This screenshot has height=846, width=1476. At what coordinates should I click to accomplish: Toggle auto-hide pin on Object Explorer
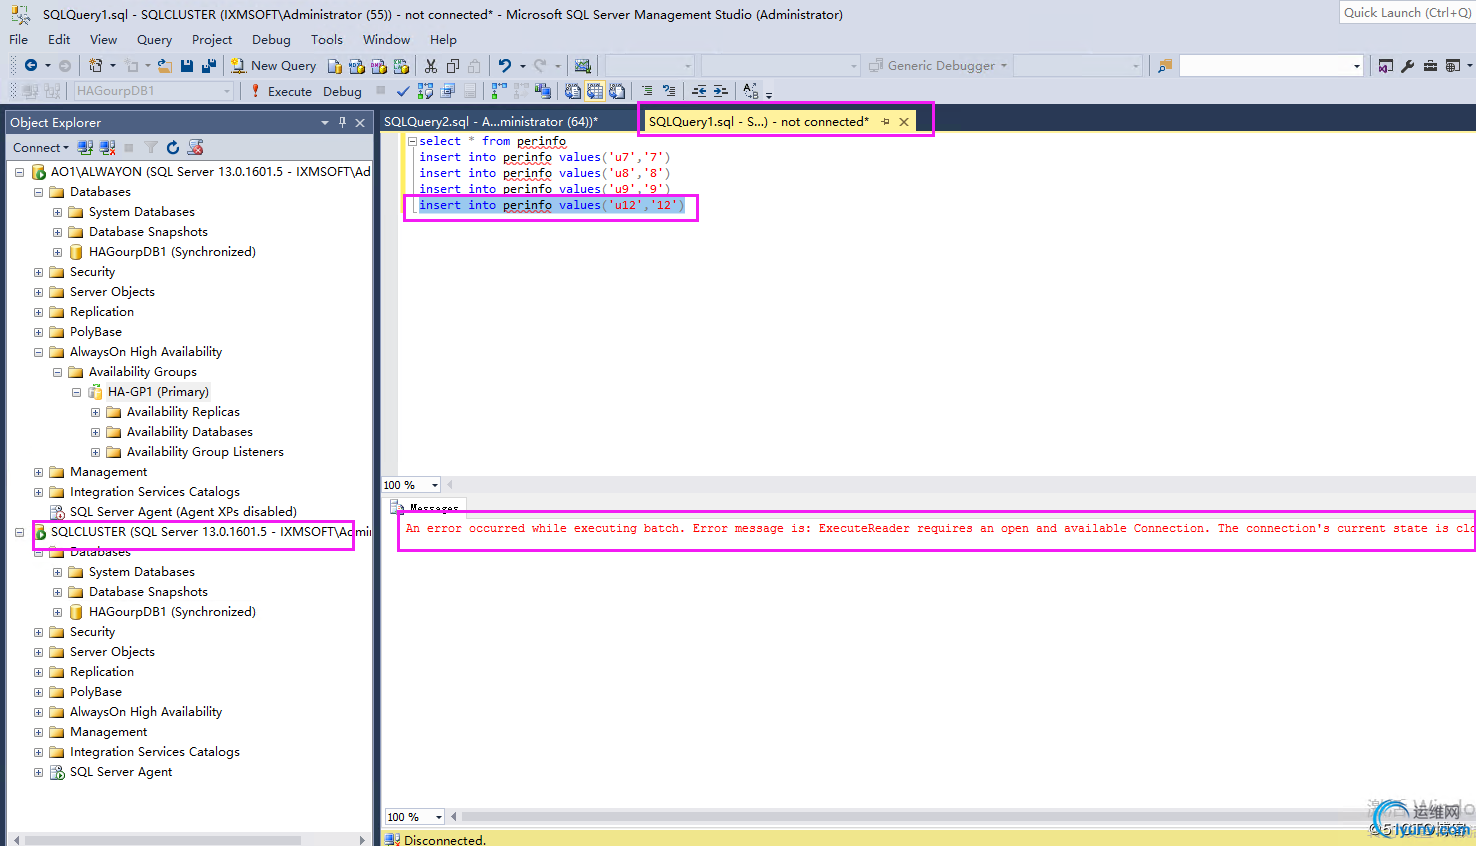pyautogui.click(x=342, y=122)
